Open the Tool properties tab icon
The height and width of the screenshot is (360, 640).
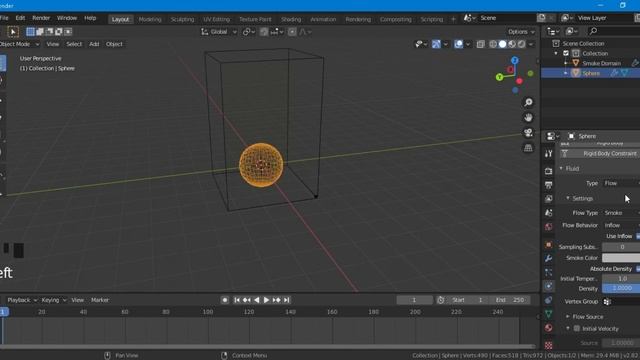pos(548,153)
